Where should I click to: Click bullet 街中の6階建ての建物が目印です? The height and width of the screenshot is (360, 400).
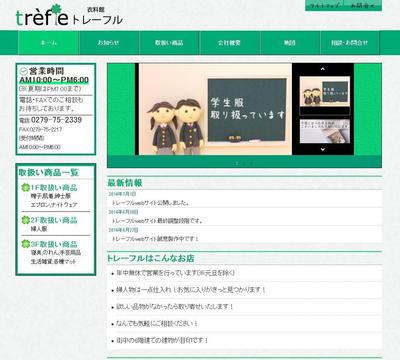162,340
